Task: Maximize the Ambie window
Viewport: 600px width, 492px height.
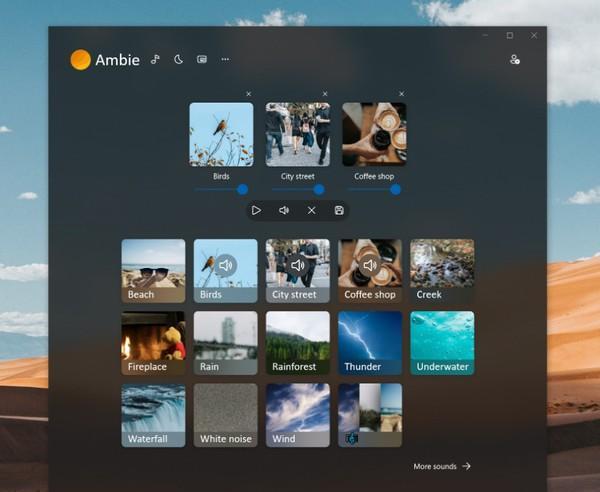Action: pyautogui.click(x=510, y=35)
